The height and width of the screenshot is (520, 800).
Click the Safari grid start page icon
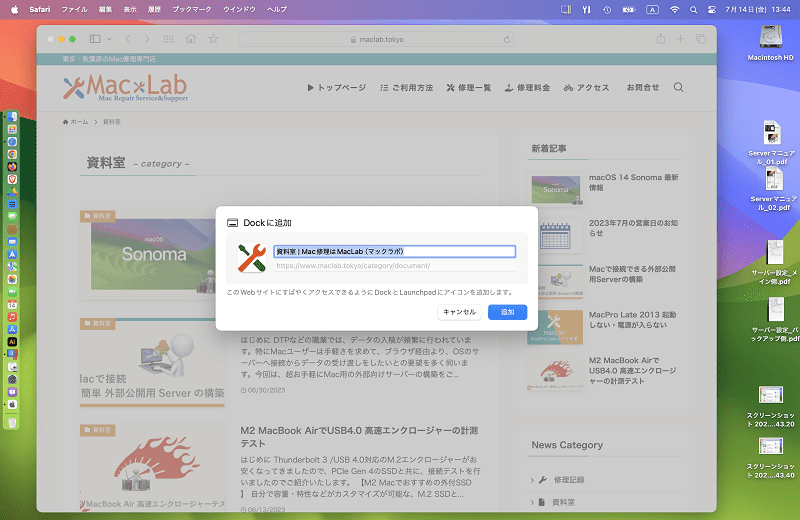(x=168, y=39)
